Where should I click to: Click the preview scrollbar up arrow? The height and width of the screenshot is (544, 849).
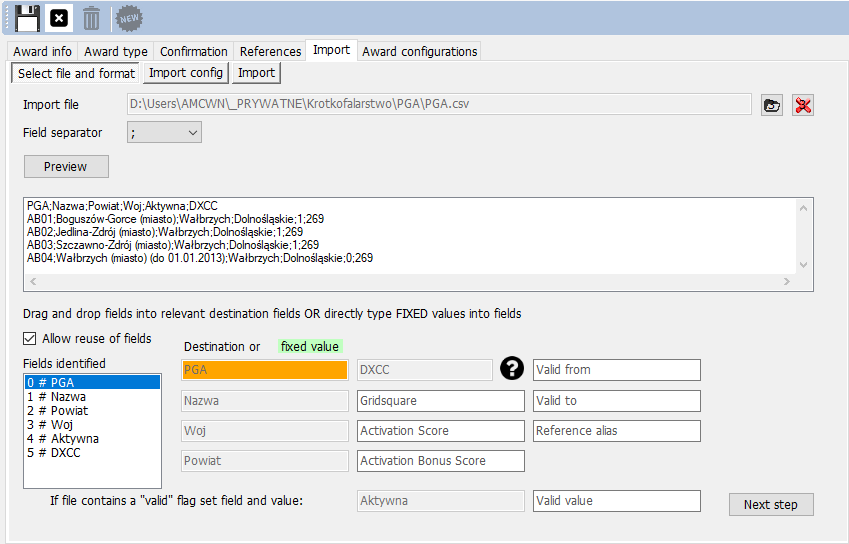click(x=804, y=208)
